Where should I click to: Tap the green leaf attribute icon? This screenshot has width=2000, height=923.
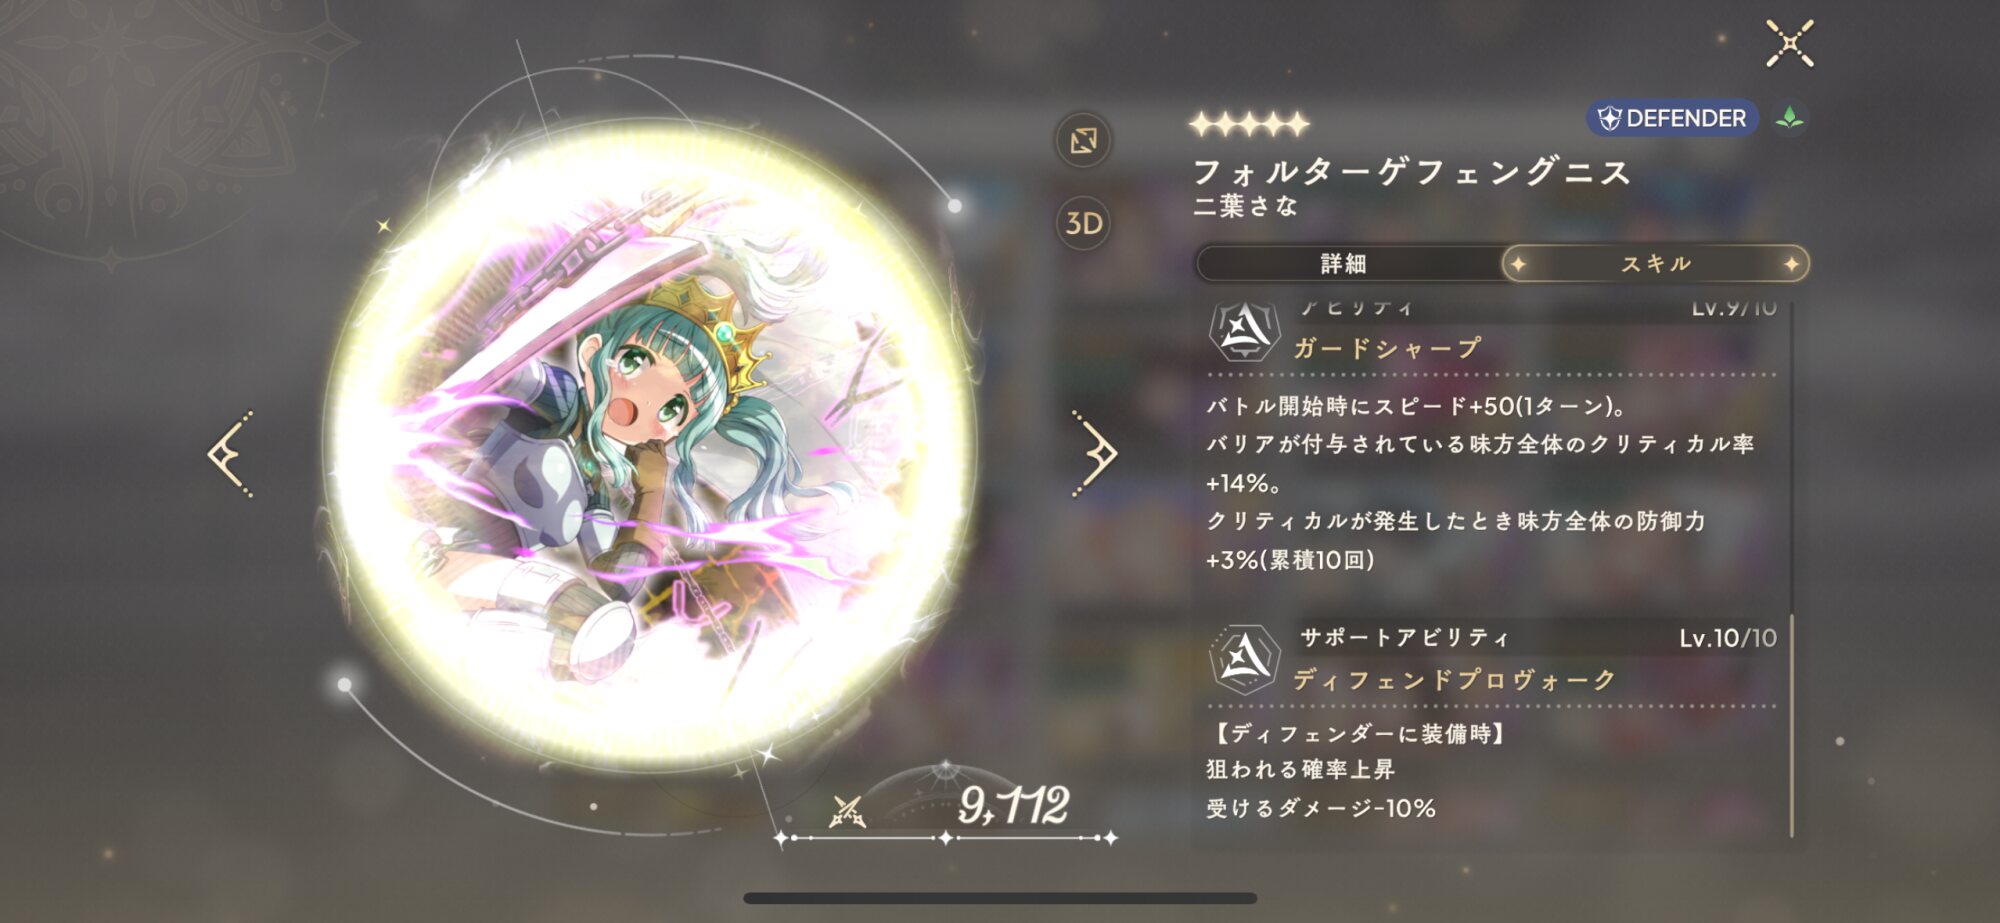click(1789, 118)
